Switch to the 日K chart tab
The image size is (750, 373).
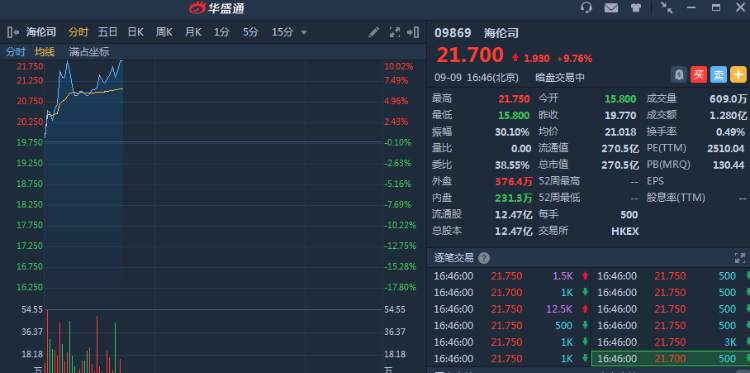[135, 33]
